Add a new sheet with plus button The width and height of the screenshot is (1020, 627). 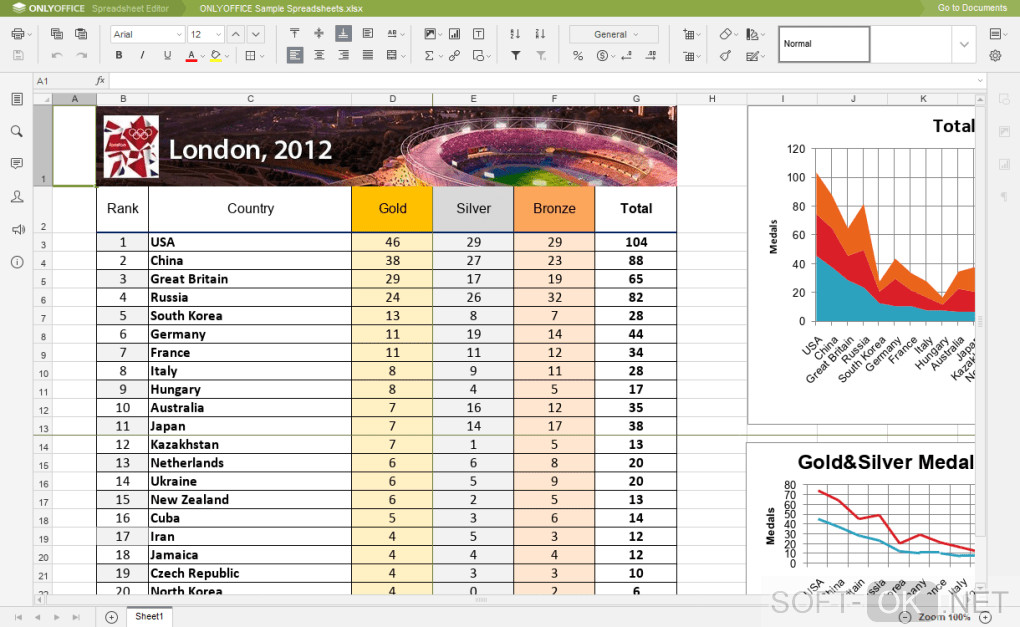click(111, 617)
